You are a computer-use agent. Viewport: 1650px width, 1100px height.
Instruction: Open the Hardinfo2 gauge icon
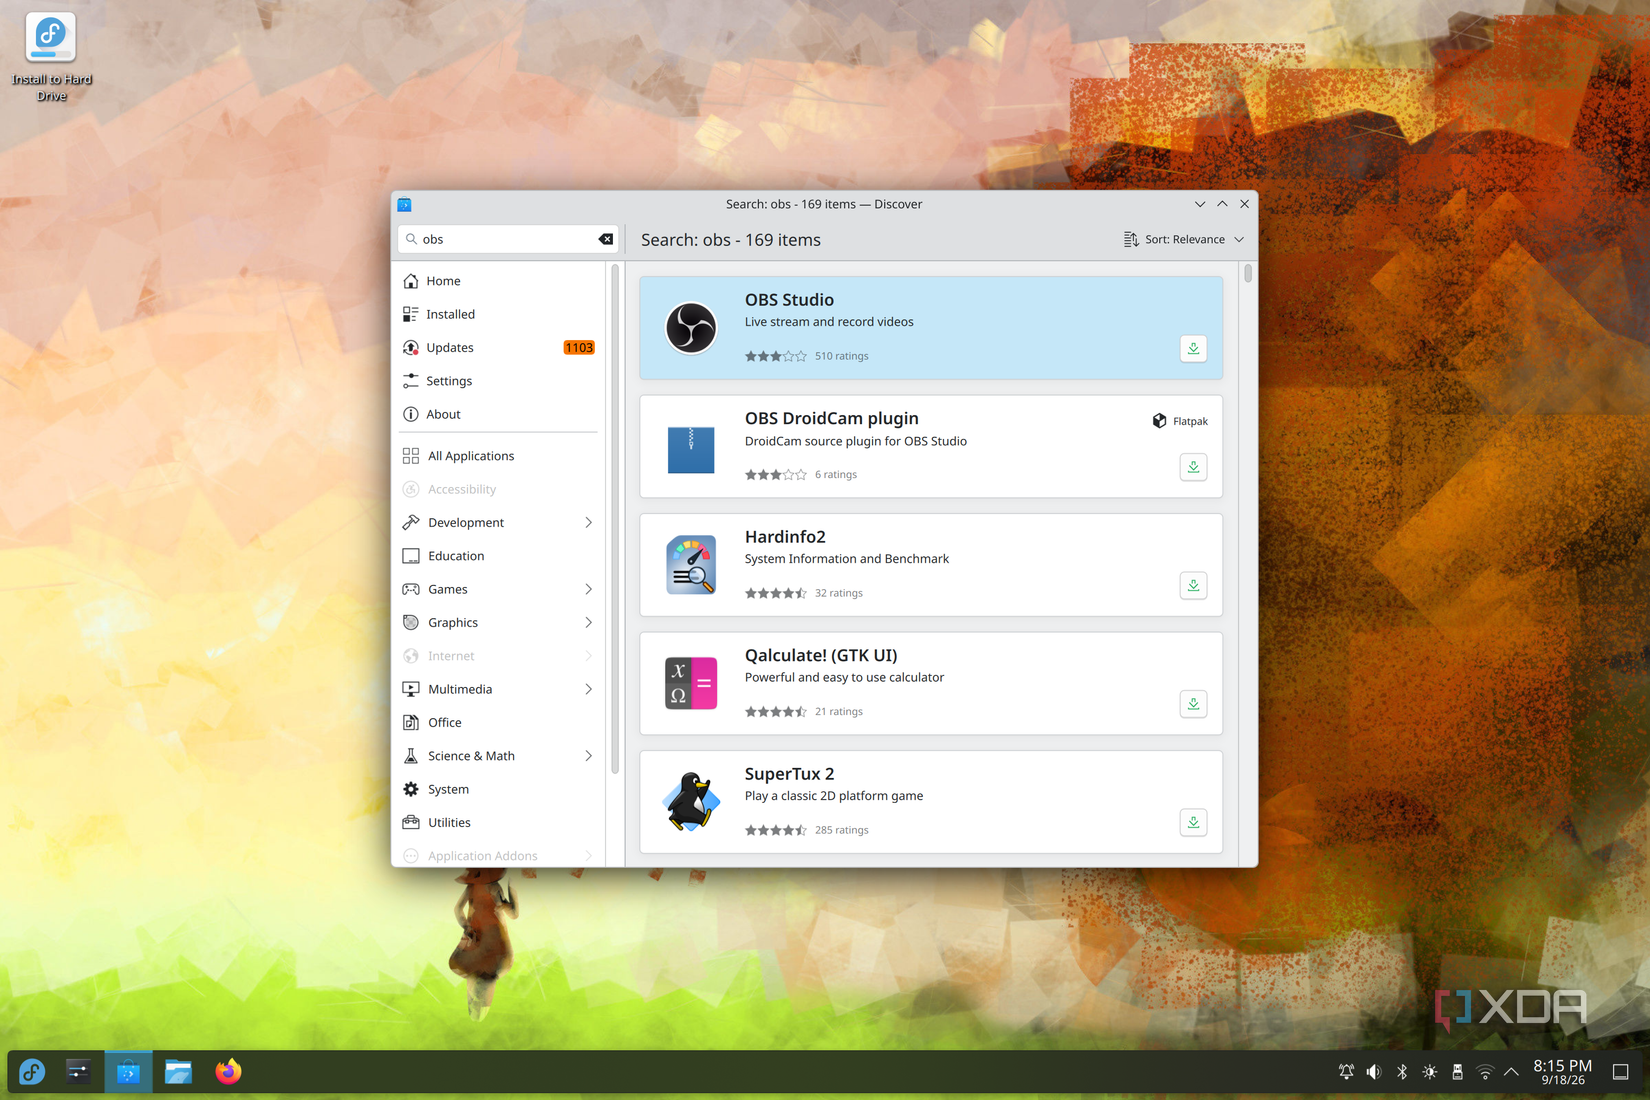tap(691, 565)
